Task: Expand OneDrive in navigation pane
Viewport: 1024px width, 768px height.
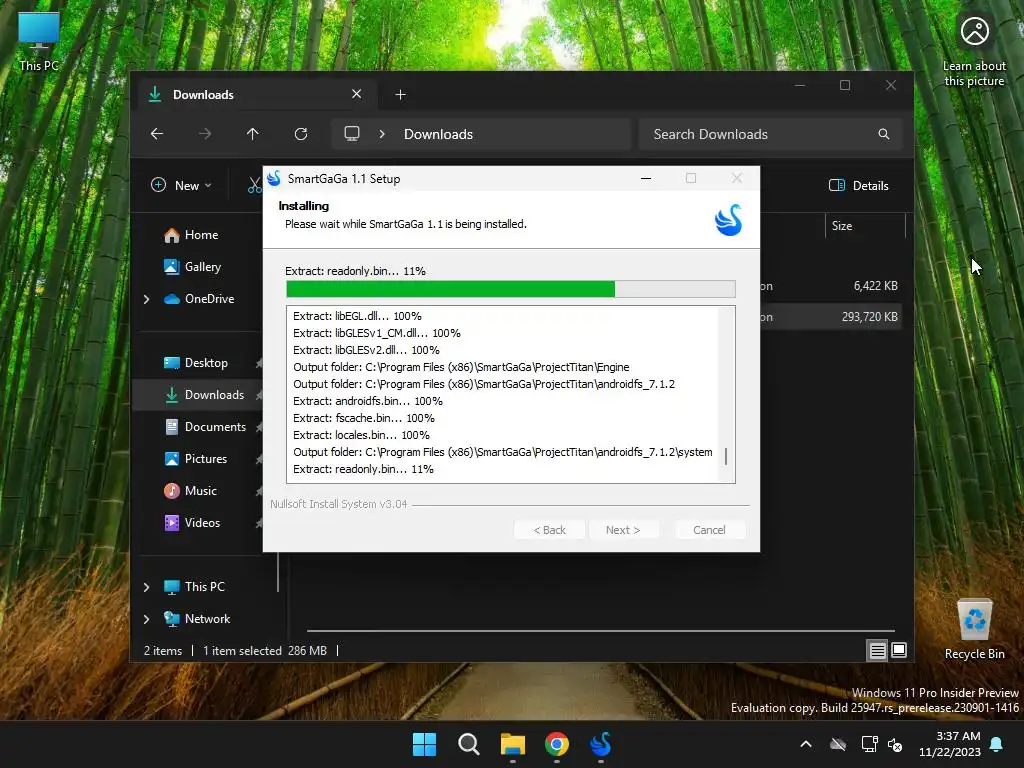Action: point(146,299)
